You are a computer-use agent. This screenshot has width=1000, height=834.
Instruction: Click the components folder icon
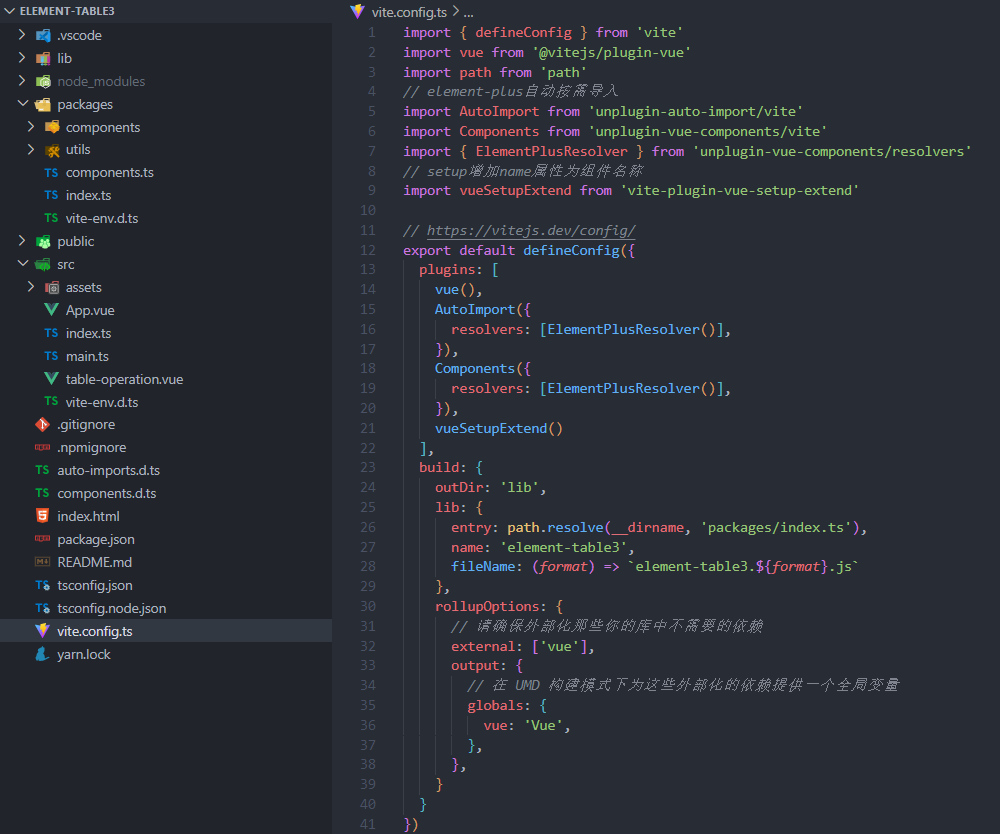click(52, 127)
